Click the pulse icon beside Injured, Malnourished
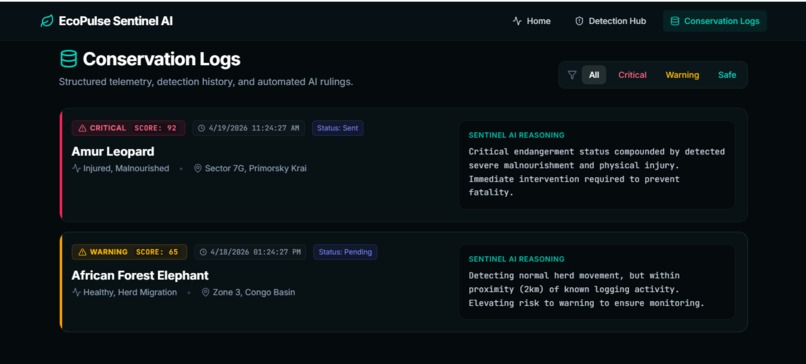The width and height of the screenshot is (806, 364). (77, 168)
